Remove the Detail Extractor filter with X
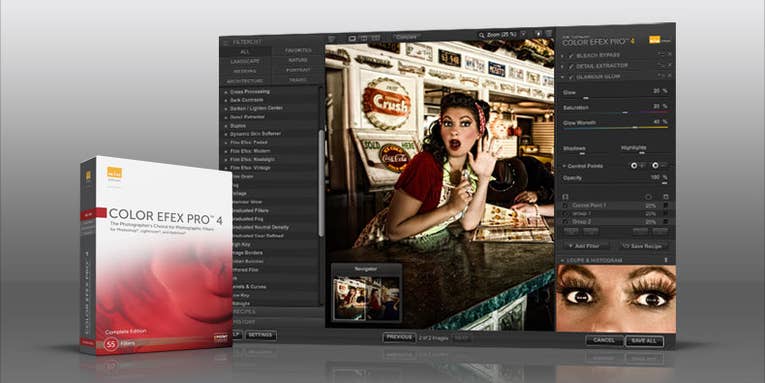The image size is (765, 383). point(669,64)
